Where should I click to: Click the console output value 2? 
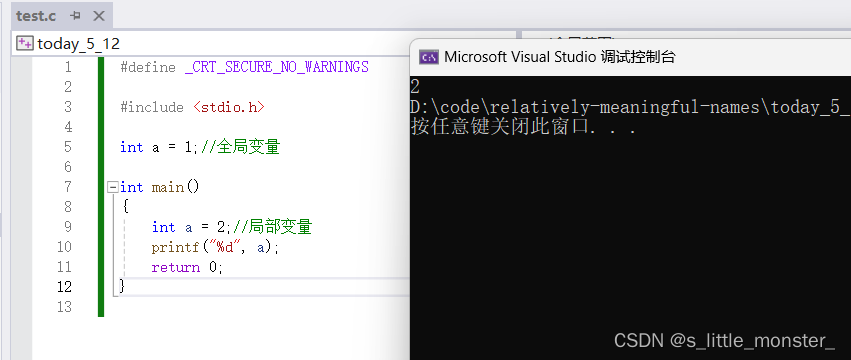tap(415, 87)
